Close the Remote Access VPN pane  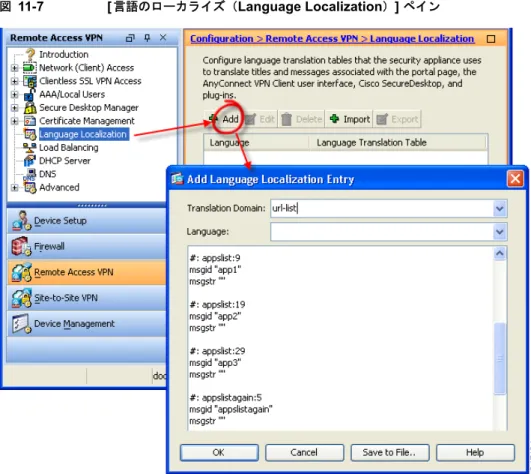163,37
